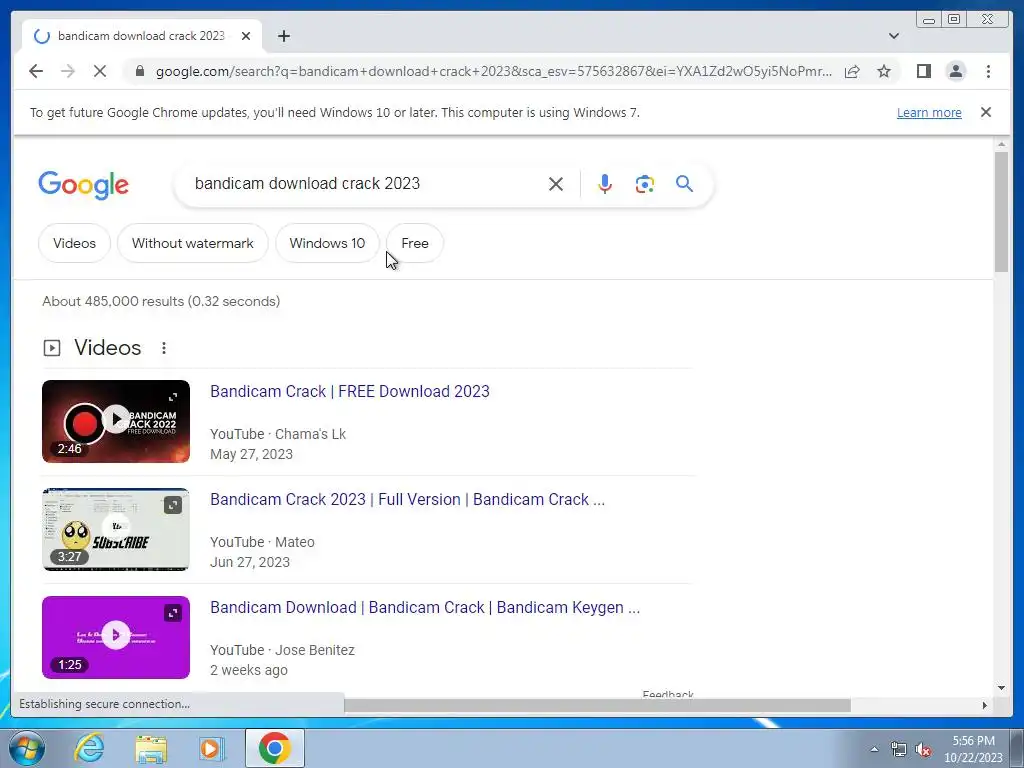The height and width of the screenshot is (768, 1024).
Task: Share this page icon
Action: pyautogui.click(x=852, y=71)
